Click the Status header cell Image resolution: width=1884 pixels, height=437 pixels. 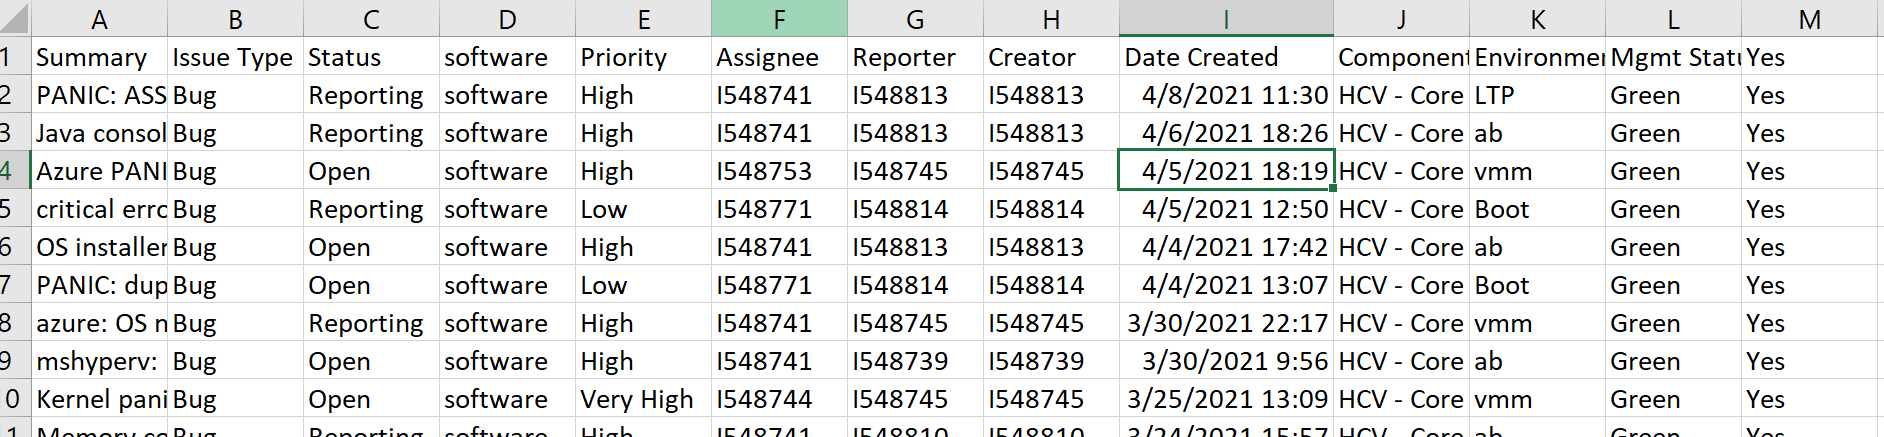(371, 57)
